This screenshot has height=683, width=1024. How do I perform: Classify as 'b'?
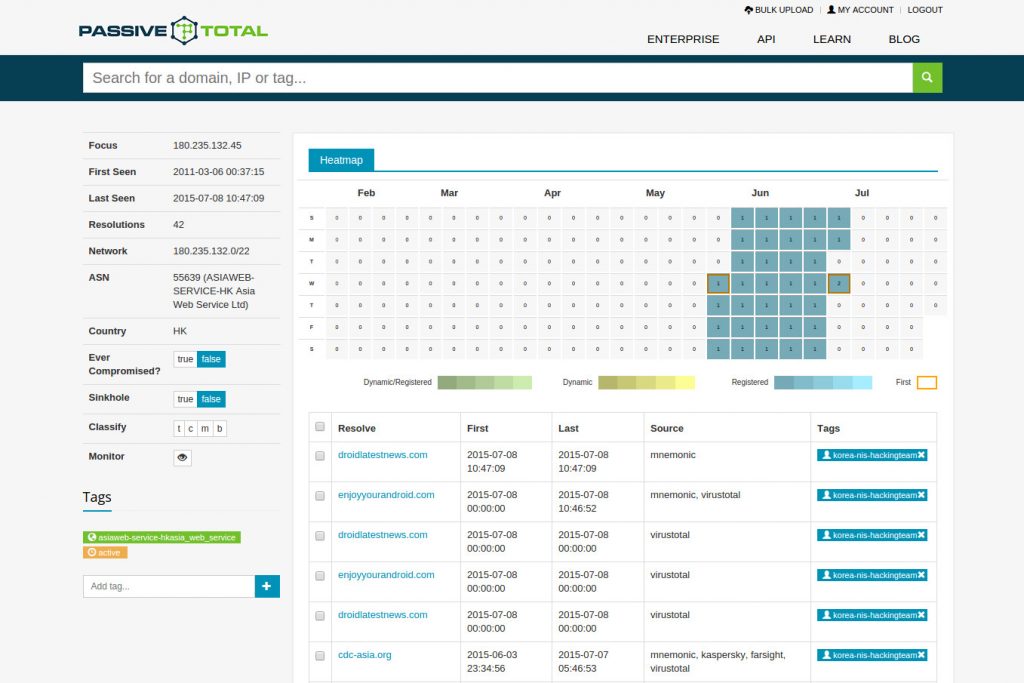point(219,428)
